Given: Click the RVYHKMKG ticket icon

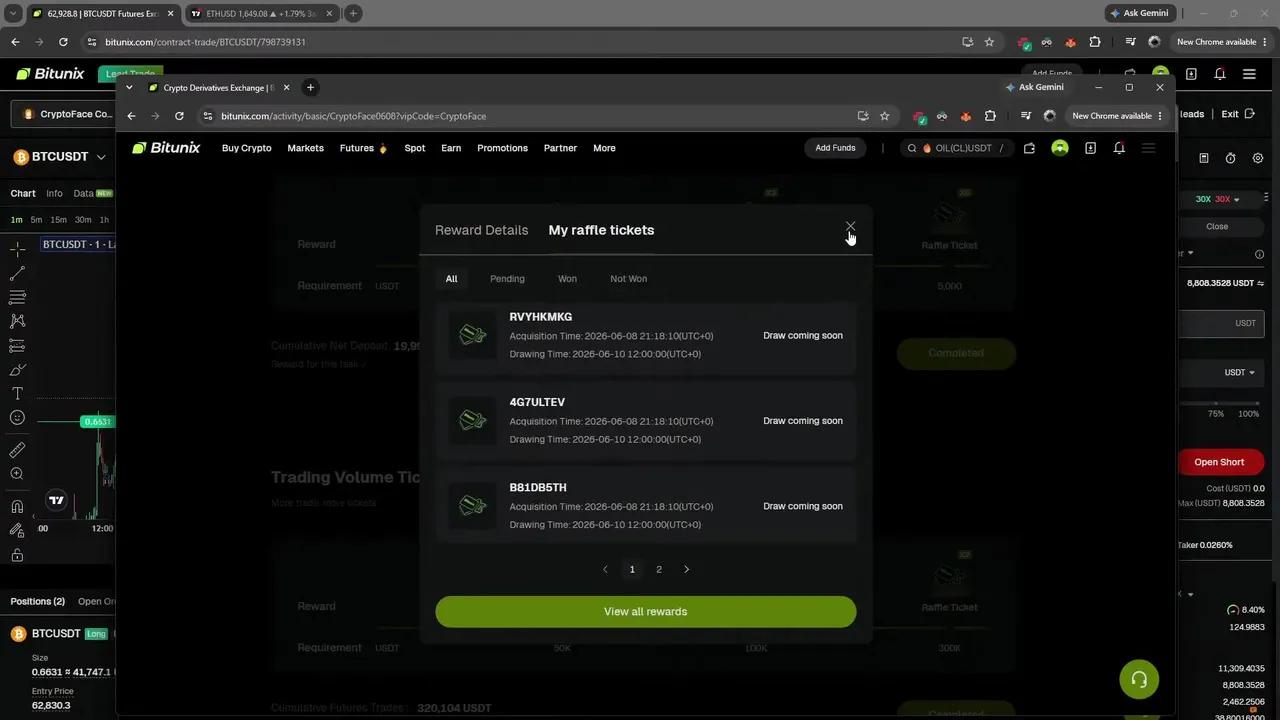Looking at the screenshot, I should pyautogui.click(x=472, y=336).
